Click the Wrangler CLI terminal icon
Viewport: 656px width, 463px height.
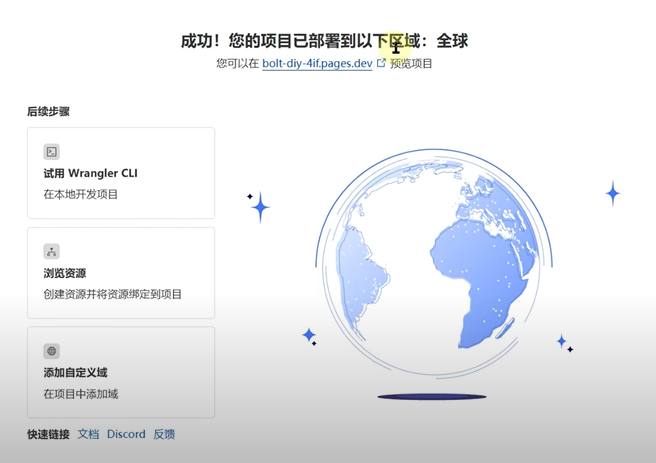[x=51, y=152]
